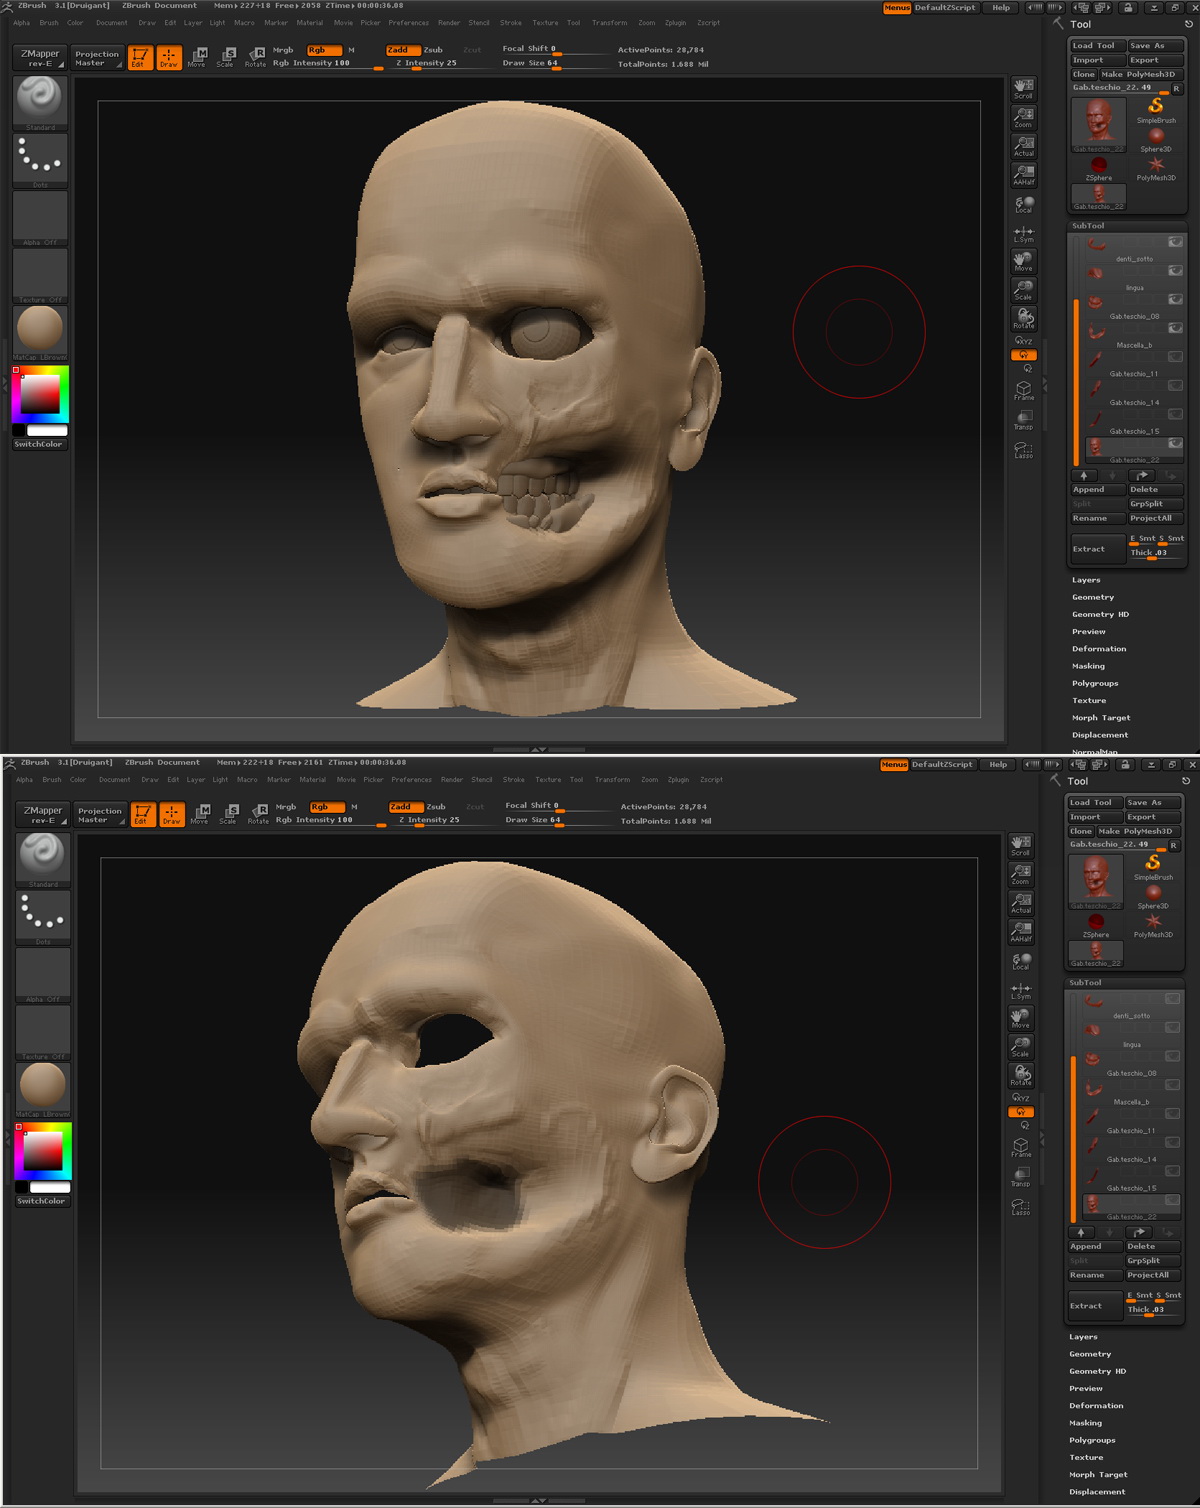Click SwitchColor below the picker in the upper window

(38, 444)
